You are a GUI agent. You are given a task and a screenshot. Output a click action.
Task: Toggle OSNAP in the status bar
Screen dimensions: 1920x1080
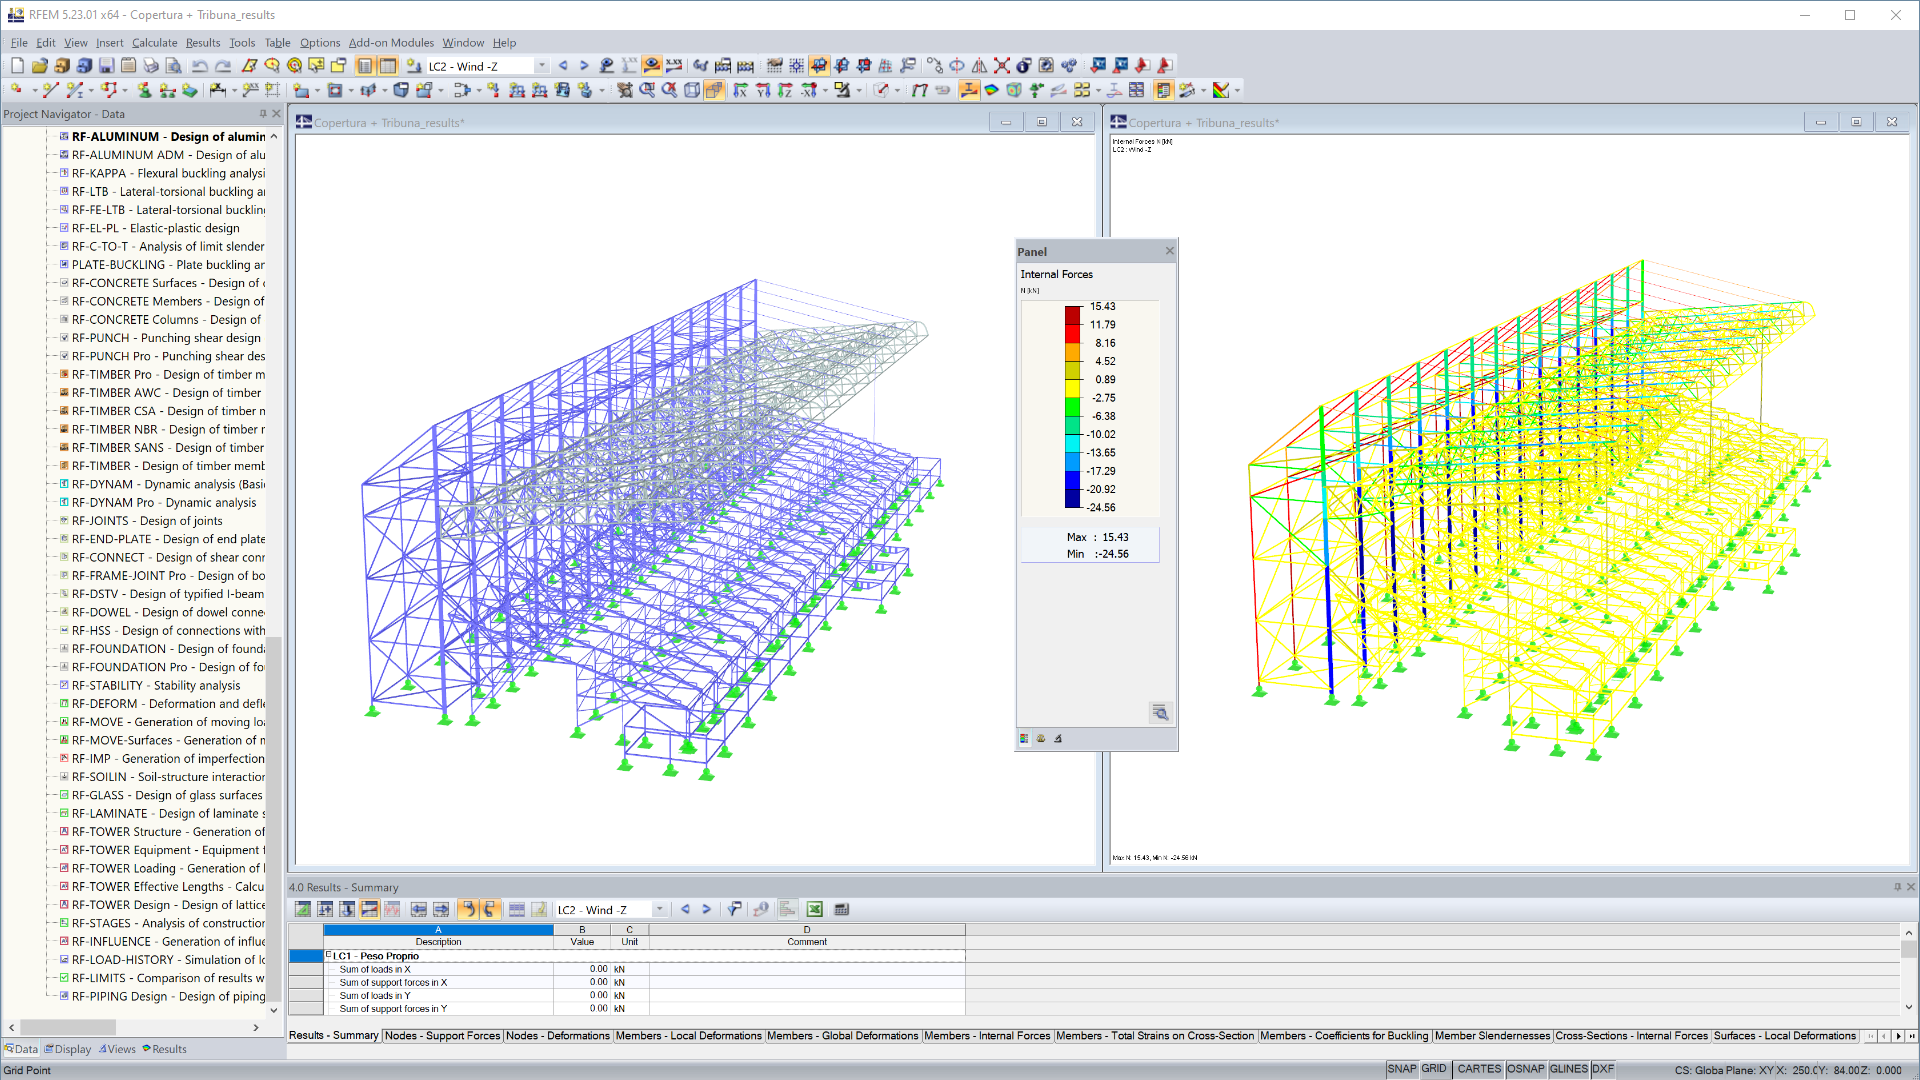(1525, 1069)
